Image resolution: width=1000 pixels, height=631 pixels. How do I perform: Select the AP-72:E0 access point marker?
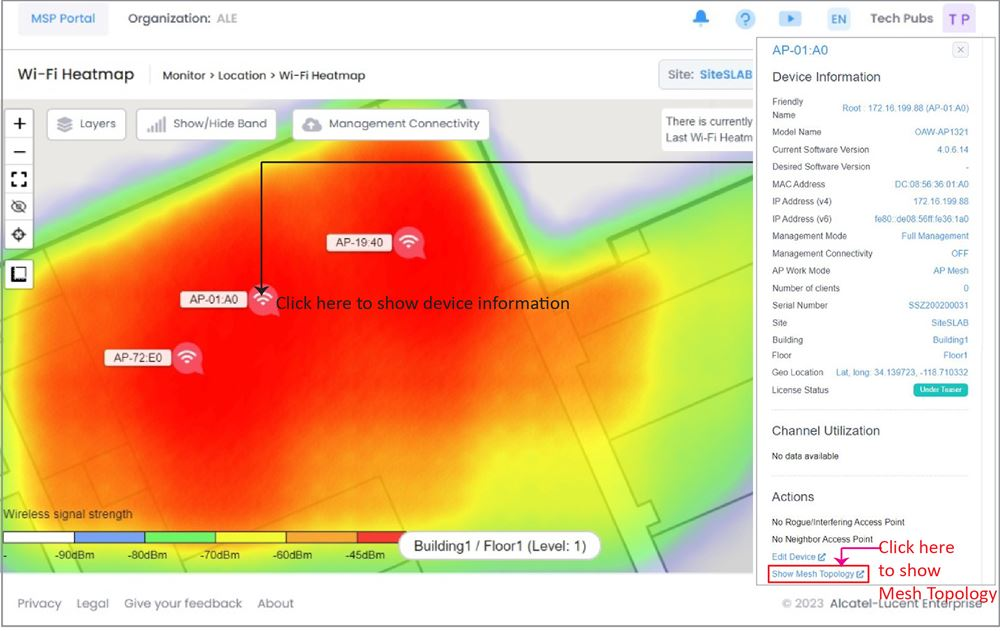(188, 357)
